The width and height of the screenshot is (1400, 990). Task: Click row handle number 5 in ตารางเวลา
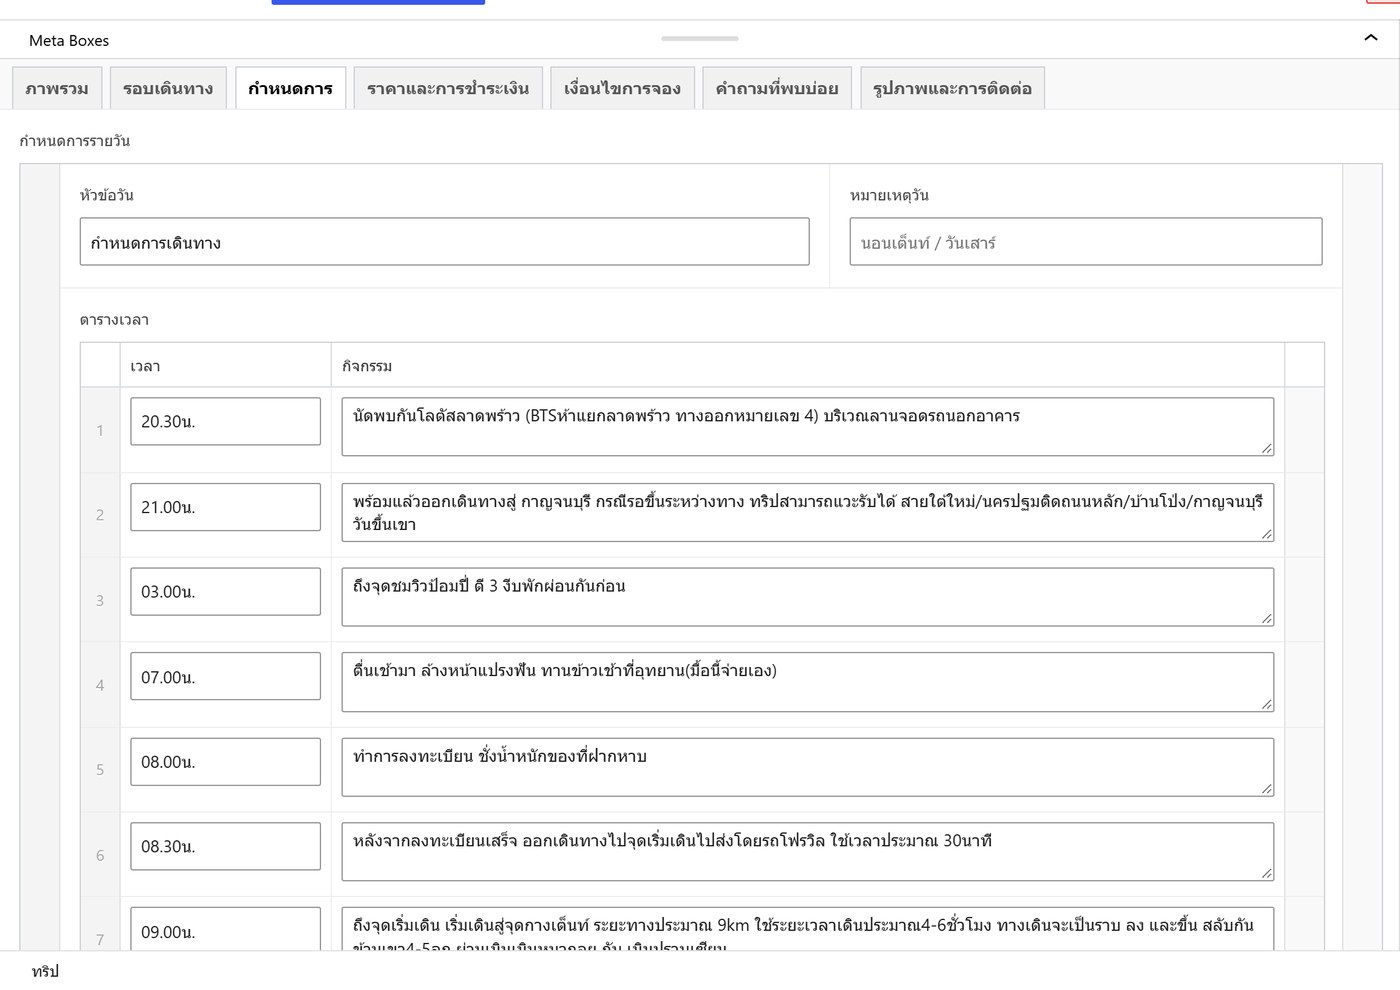[100, 770]
